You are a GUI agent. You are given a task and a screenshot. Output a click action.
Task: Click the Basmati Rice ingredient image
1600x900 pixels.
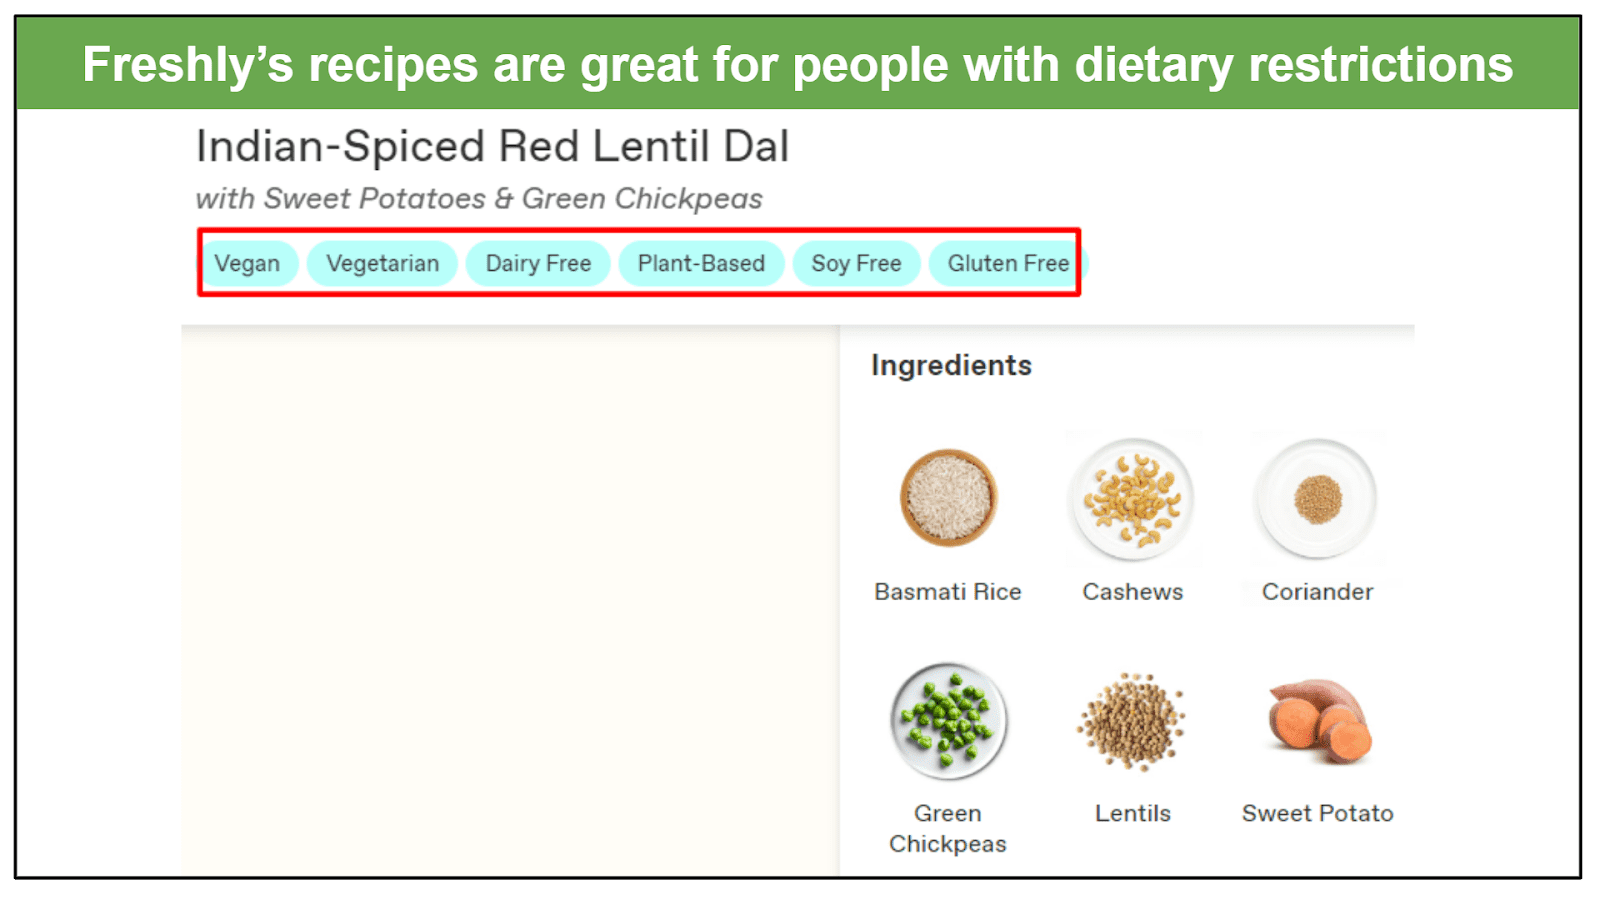[948, 498]
